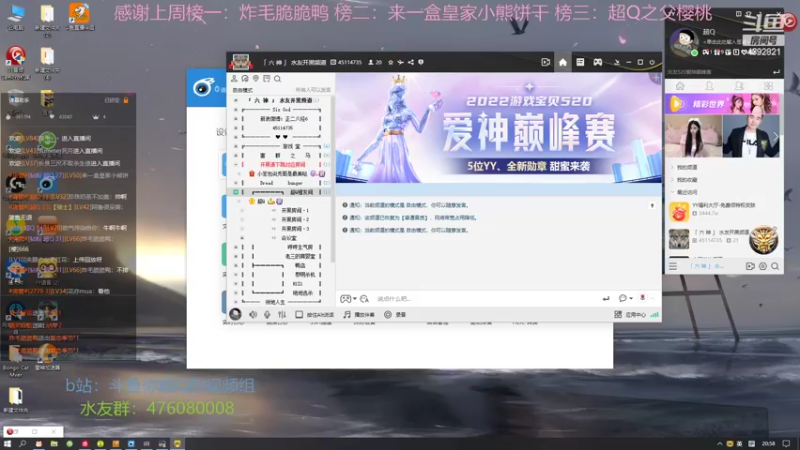The image size is (800, 450).
Task: Open the third person tab in YY panel
Action: [x=739, y=86]
